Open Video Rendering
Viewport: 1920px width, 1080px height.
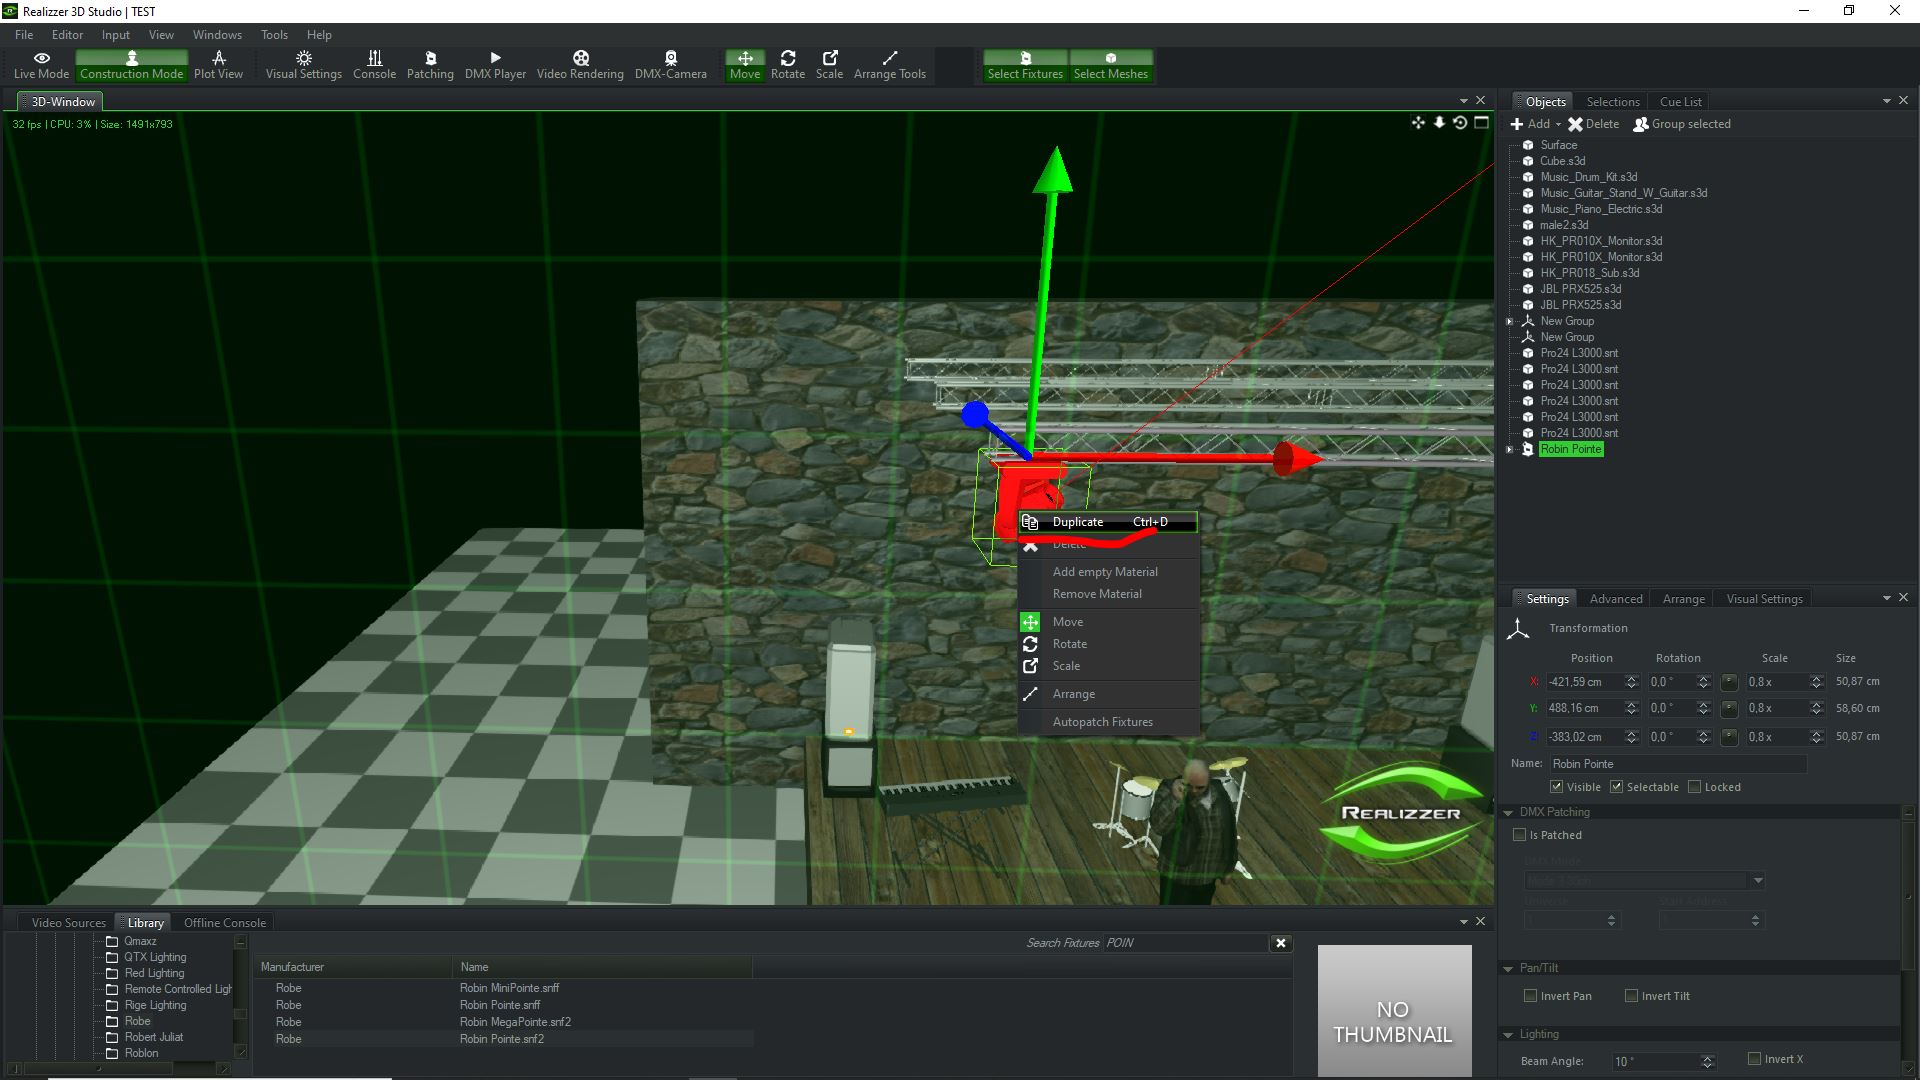tap(580, 65)
